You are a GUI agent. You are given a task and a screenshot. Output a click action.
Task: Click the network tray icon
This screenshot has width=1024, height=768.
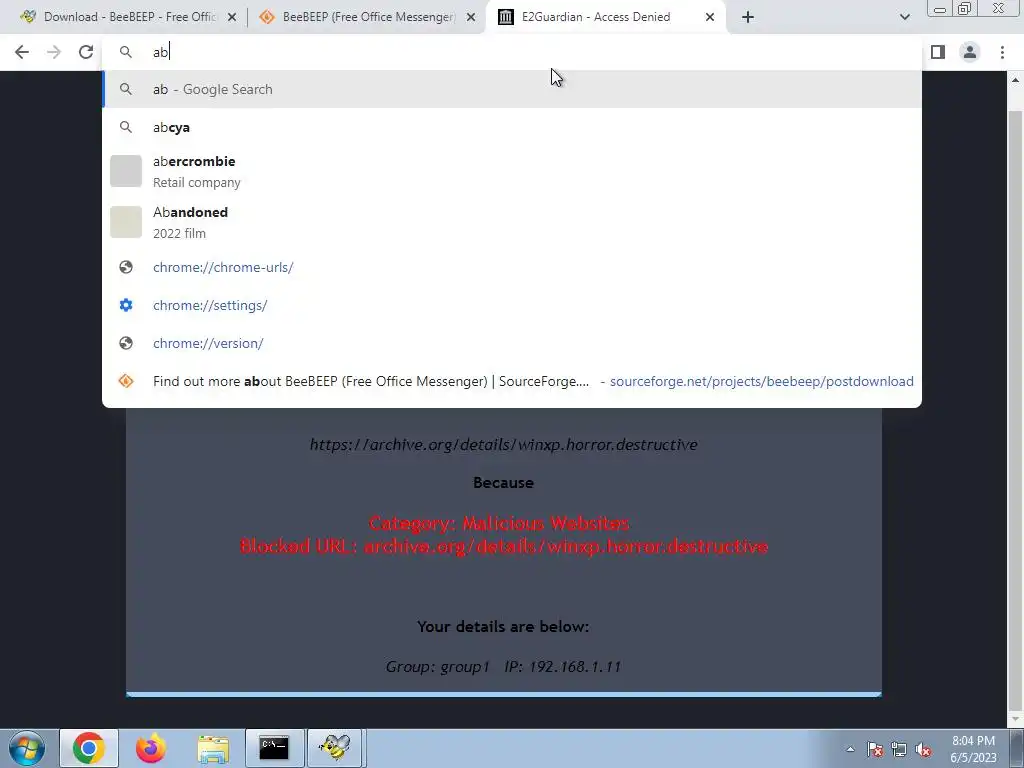pyautogui.click(x=899, y=749)
